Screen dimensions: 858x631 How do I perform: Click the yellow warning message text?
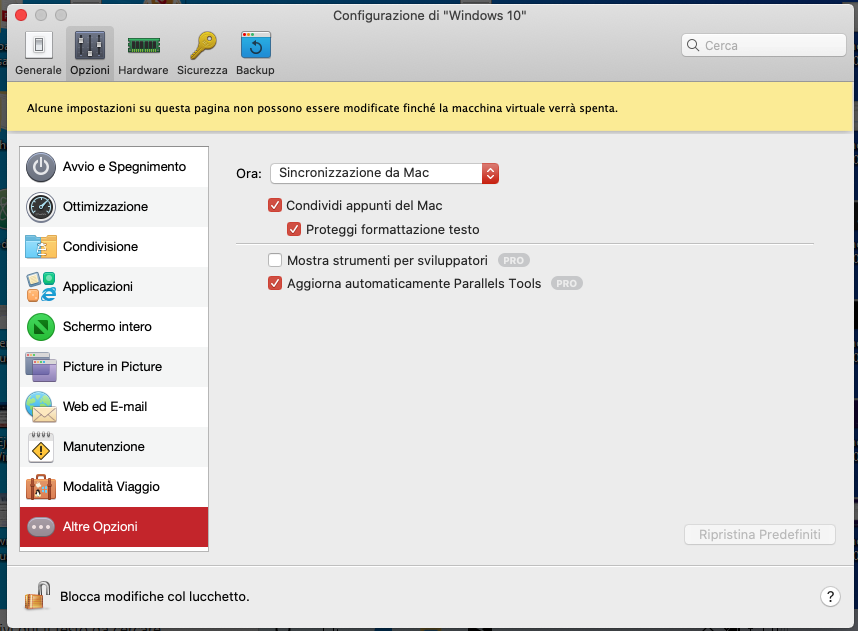pos(322,108)
